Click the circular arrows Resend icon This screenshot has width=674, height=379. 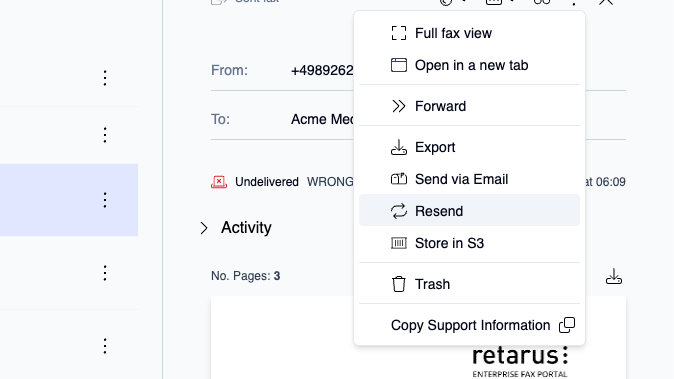pos(398,211)
